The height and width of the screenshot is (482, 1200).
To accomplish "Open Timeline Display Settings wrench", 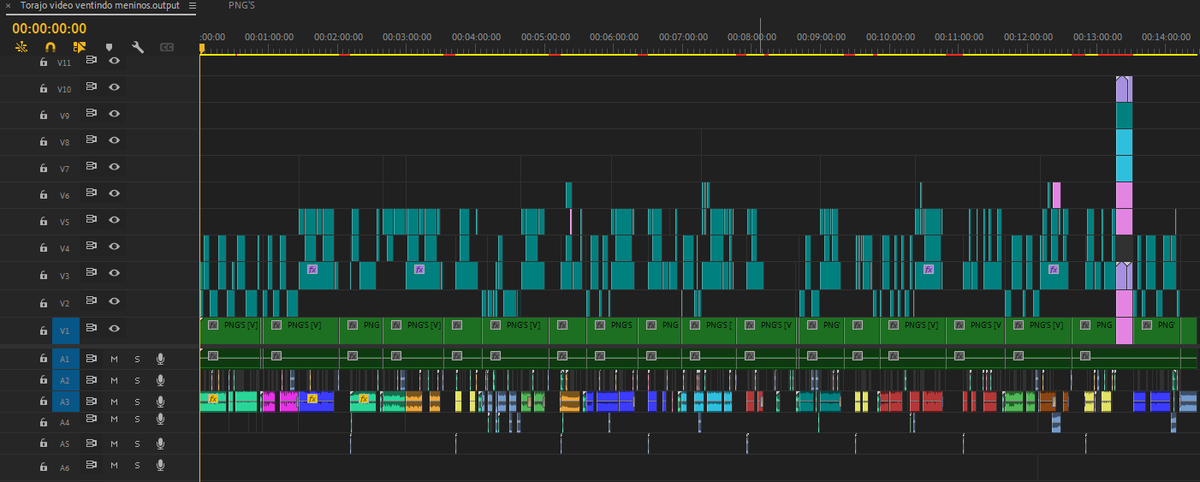I will (x=138, y=47).
